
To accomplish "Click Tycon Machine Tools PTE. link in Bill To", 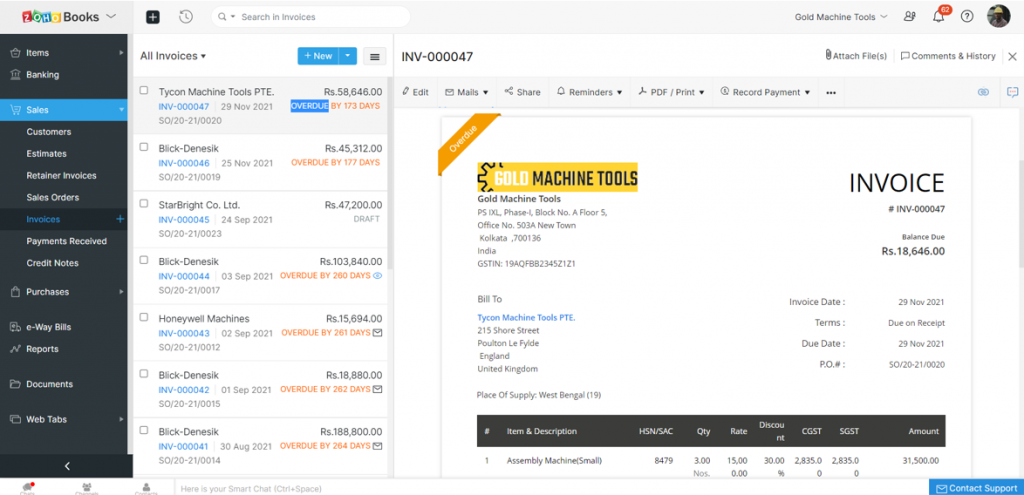I will tap(526, 317).
